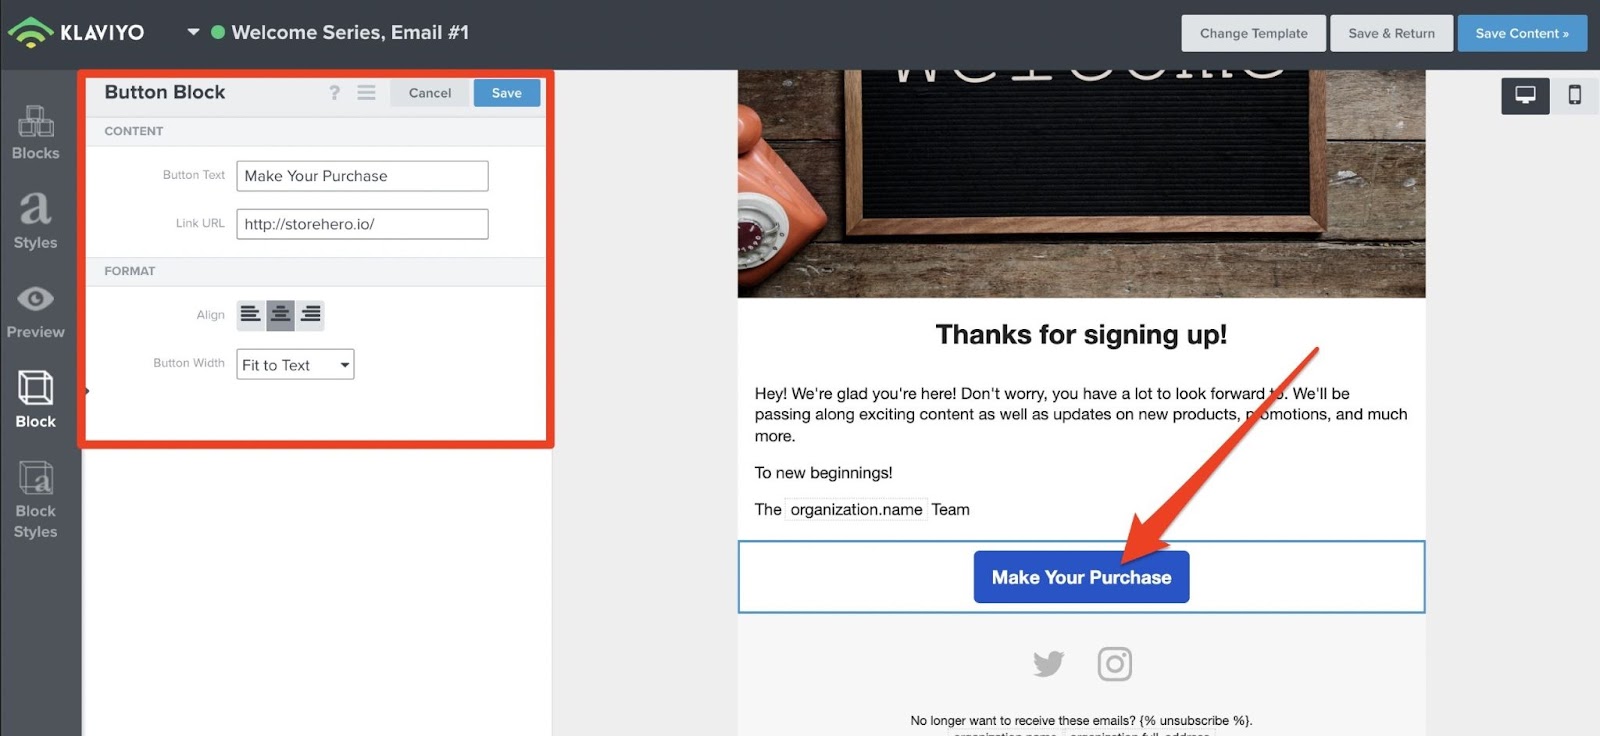Click the Change Template button
Screen dimensions: 1600x736
click(1254, 33)
